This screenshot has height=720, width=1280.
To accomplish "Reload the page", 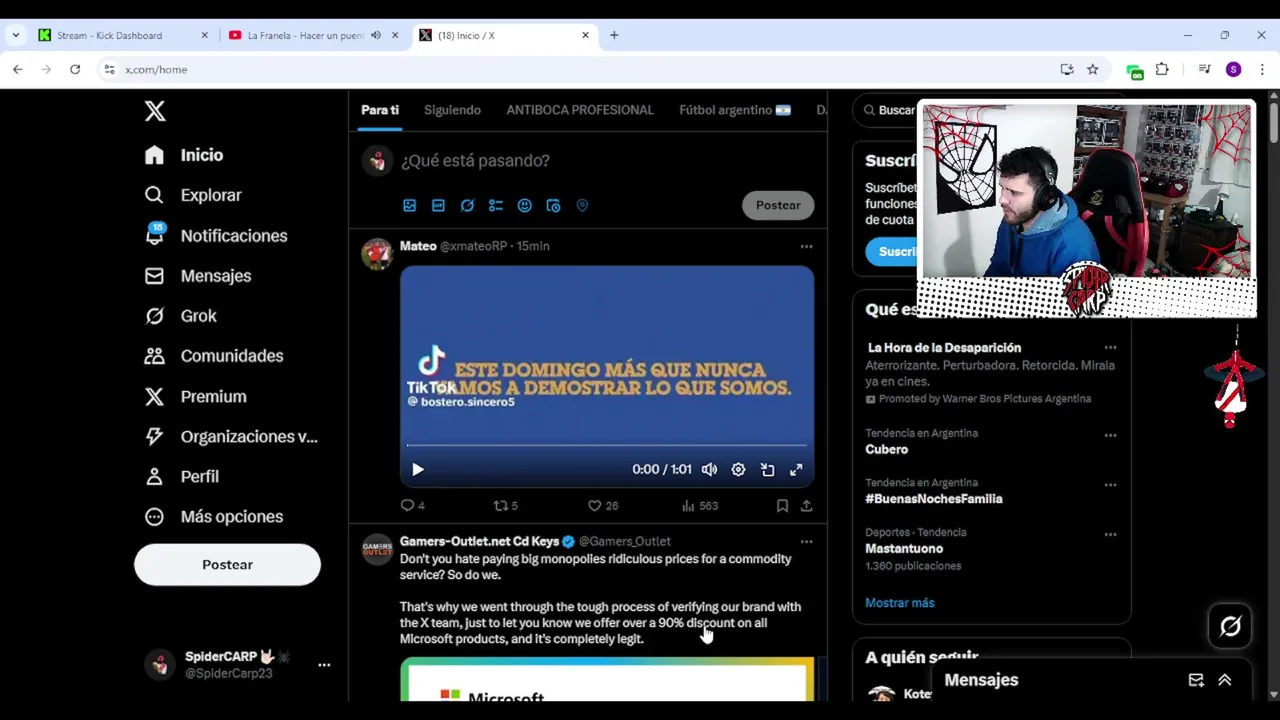I will [75, 69].
